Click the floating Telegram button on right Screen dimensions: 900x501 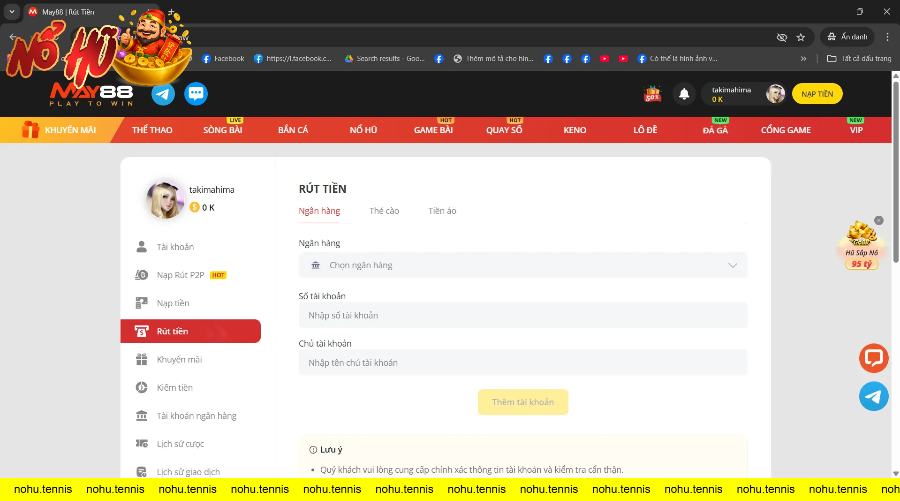click(873, 396)
